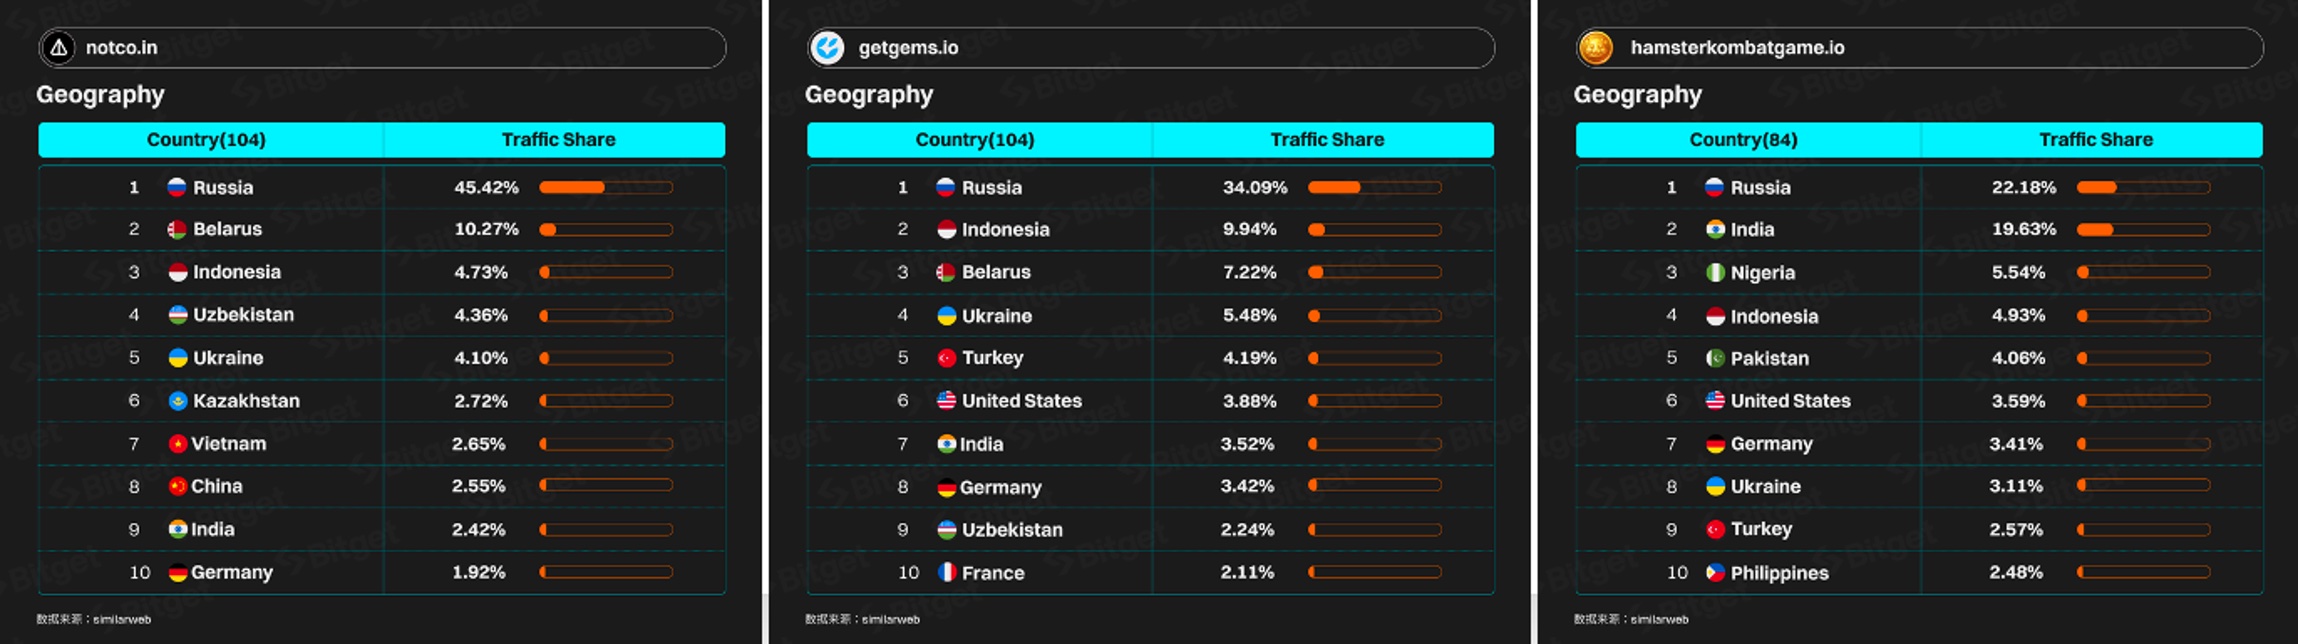Click the getgems.io blue logo icon
The height and width of the screenshot is (644, 2298).
pyautogui.click(x=827, y=47)
